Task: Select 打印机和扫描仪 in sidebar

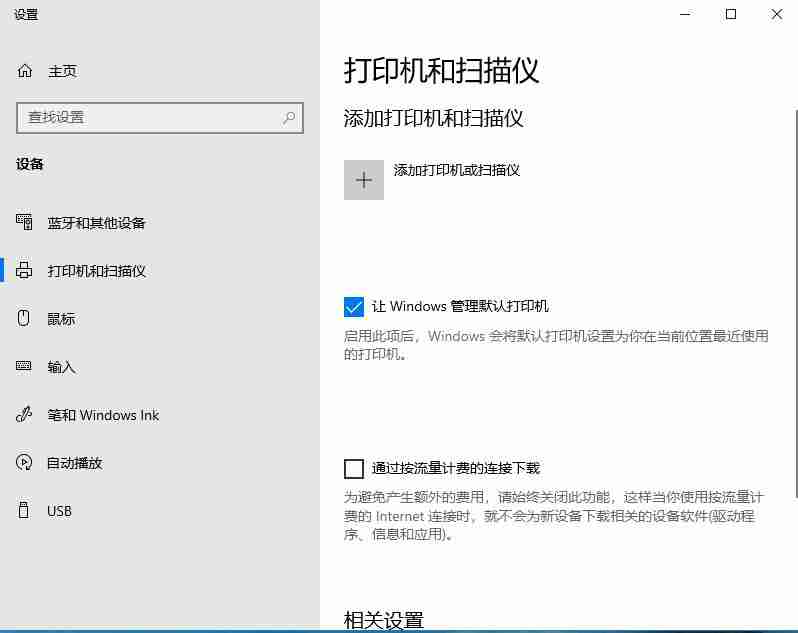Action: pyautogui.click(x=97, y=271)
